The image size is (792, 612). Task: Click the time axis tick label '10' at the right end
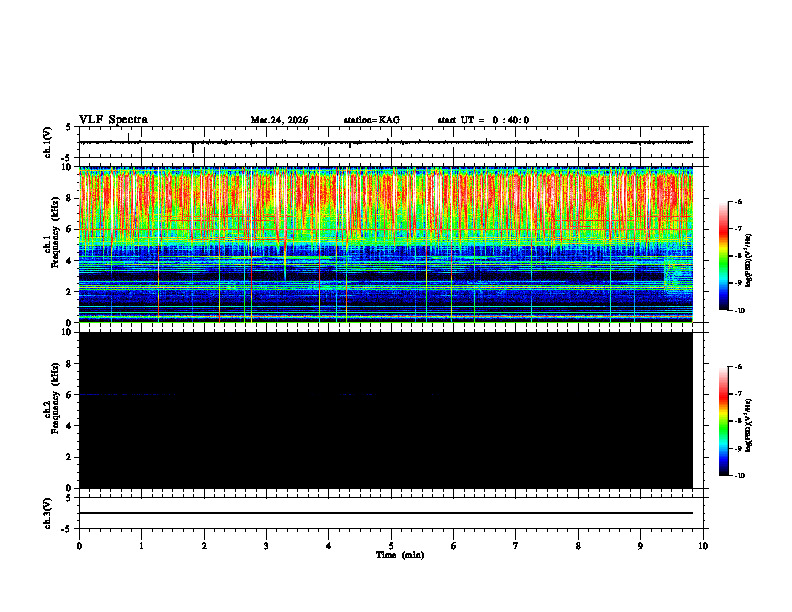click(x=703, y=546)
